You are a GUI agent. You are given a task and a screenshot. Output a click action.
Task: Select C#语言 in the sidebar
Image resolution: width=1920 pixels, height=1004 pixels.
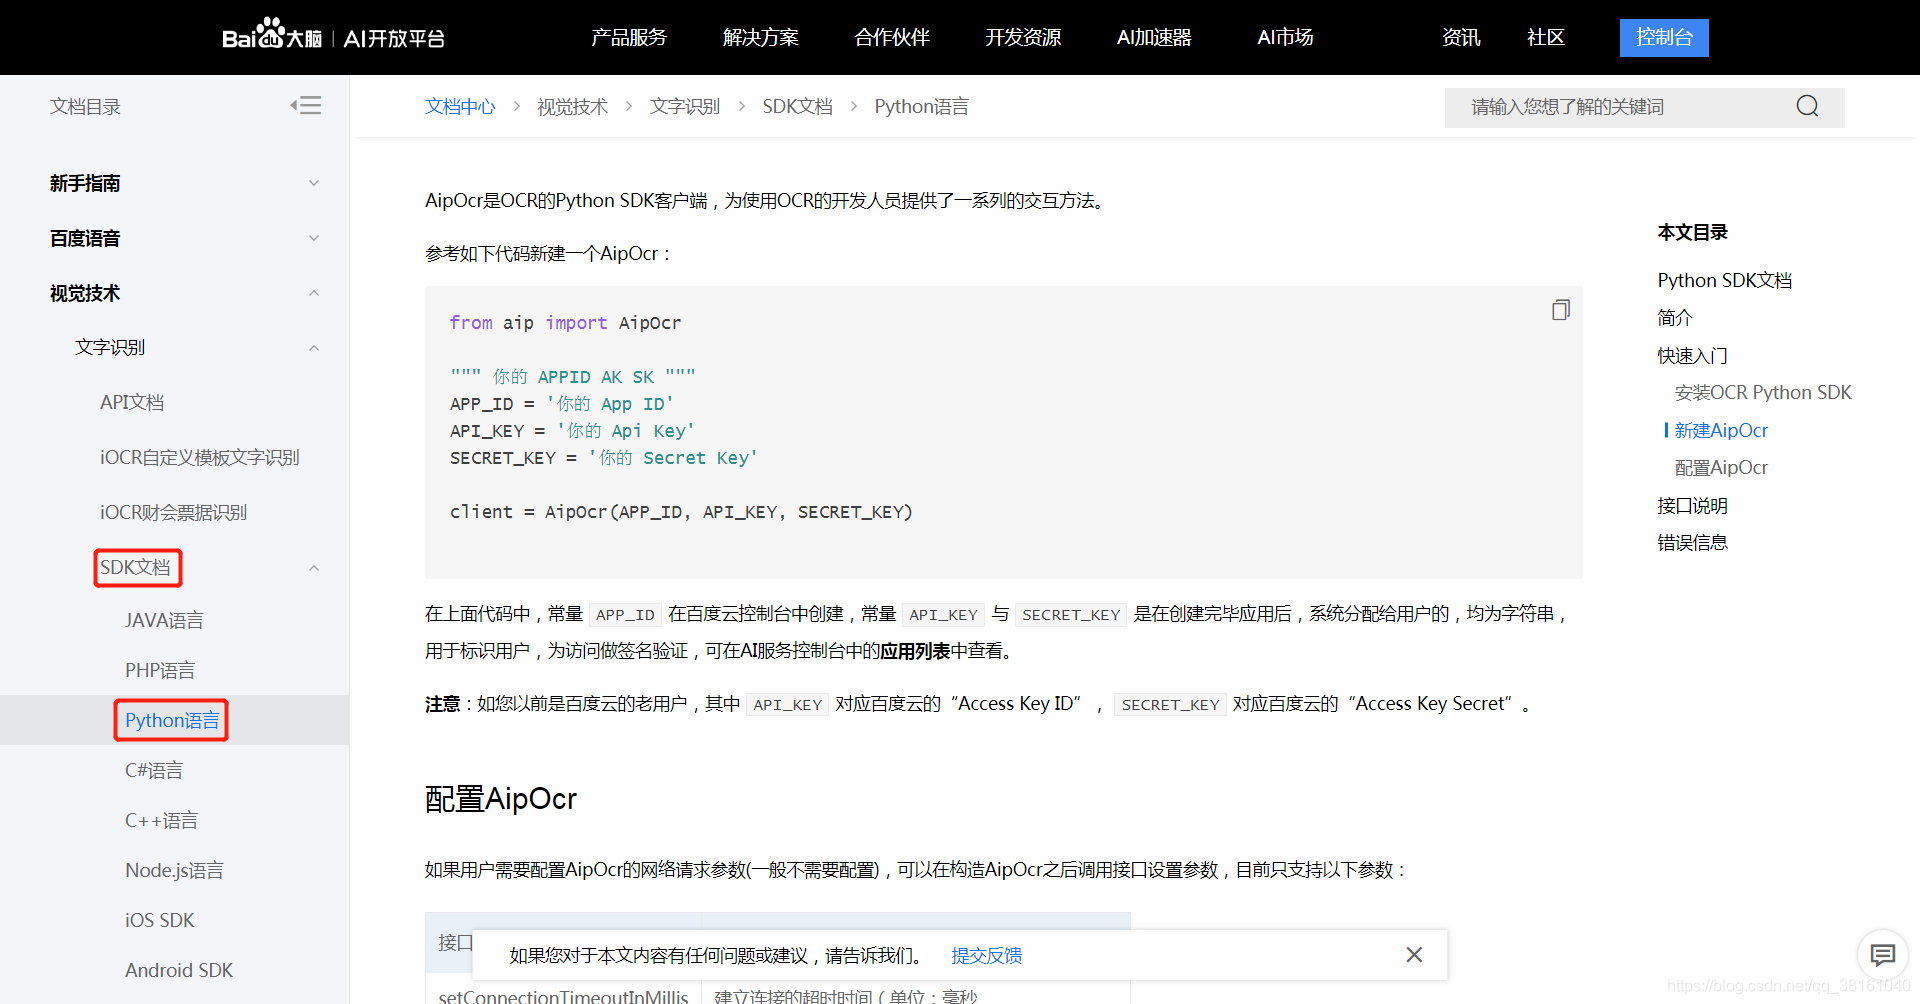tap(153, 769)
